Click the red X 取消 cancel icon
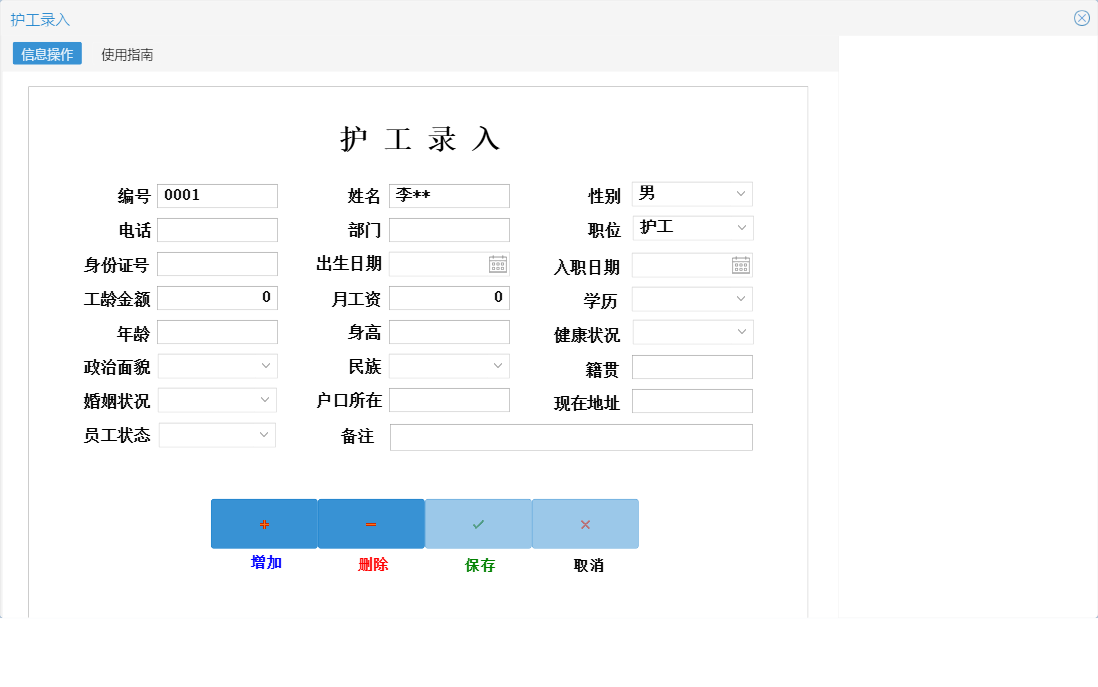The width and height of the screenshot is (1098, 687). tap(585, 523)
